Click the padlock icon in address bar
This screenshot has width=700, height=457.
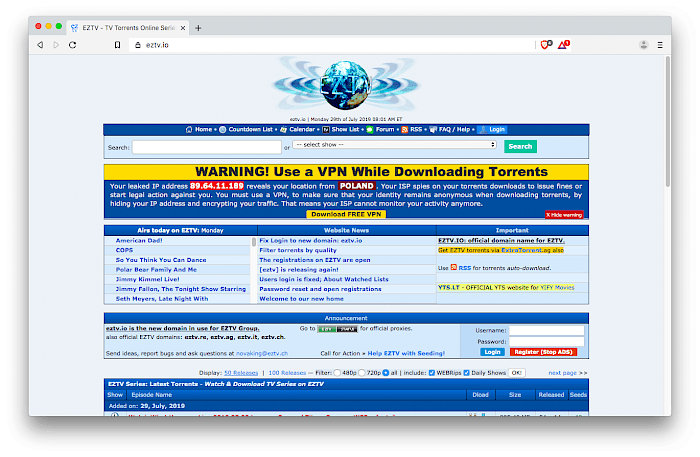138,45
